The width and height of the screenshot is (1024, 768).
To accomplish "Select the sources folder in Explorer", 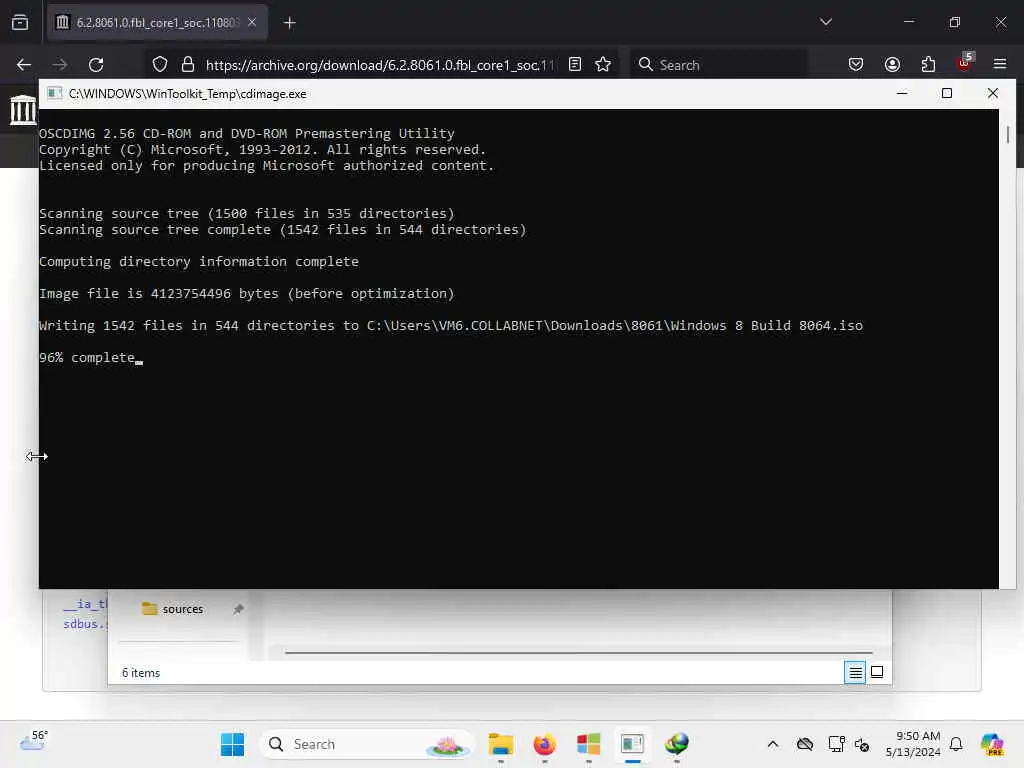I will pos(172,609).
